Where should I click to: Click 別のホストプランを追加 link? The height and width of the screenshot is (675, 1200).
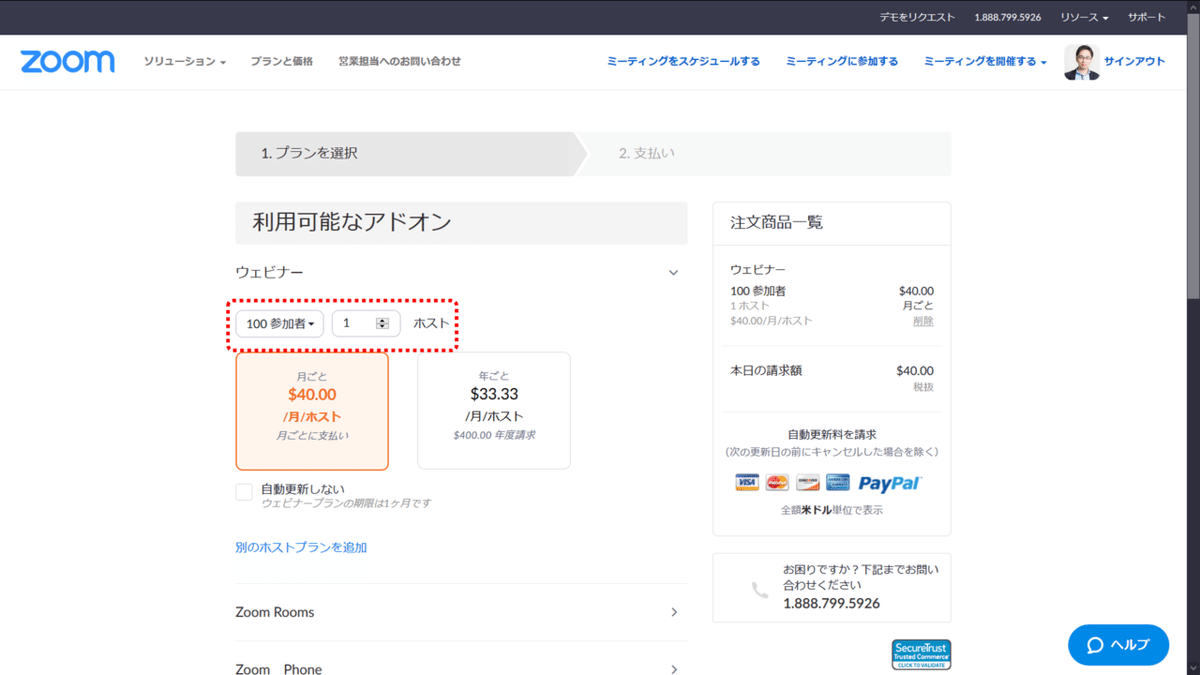[301, 548]
